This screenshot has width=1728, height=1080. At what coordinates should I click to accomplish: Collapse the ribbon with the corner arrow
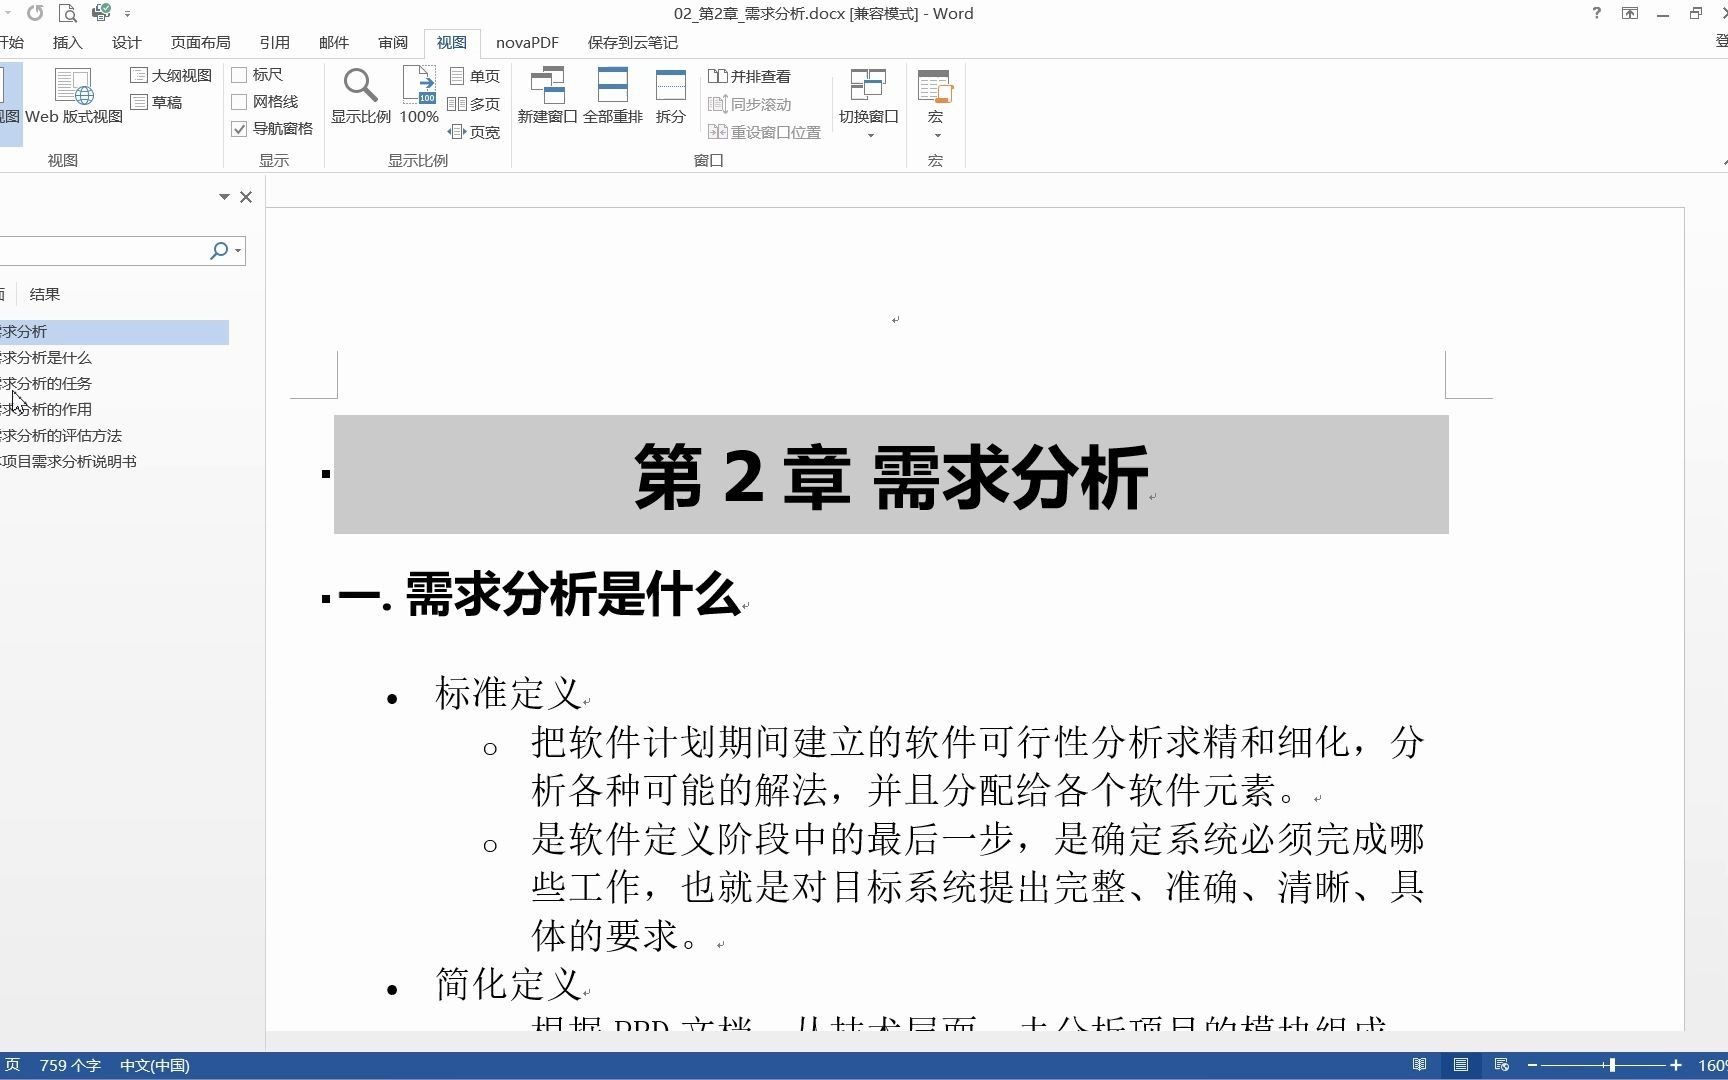[x=1724, y=161]
